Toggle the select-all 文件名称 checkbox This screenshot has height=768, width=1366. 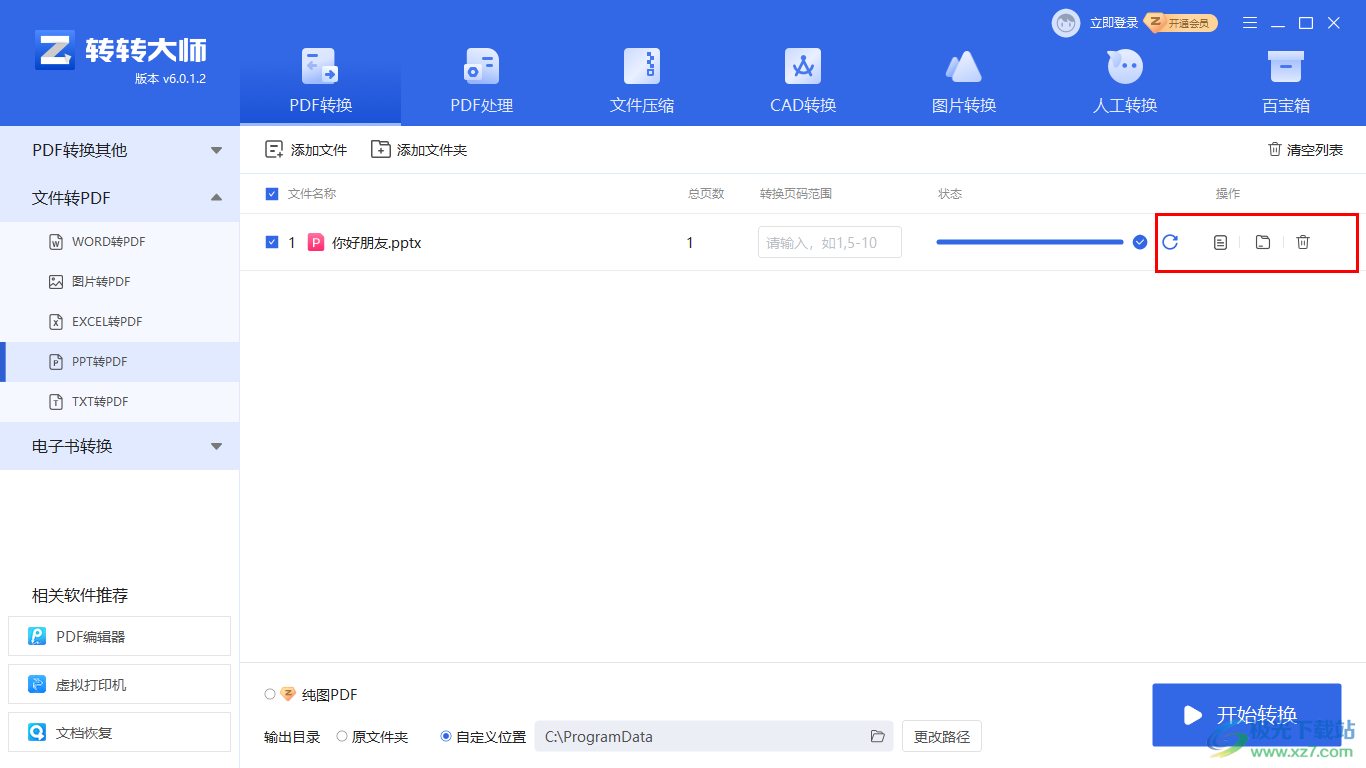click(x=272, y=194)
